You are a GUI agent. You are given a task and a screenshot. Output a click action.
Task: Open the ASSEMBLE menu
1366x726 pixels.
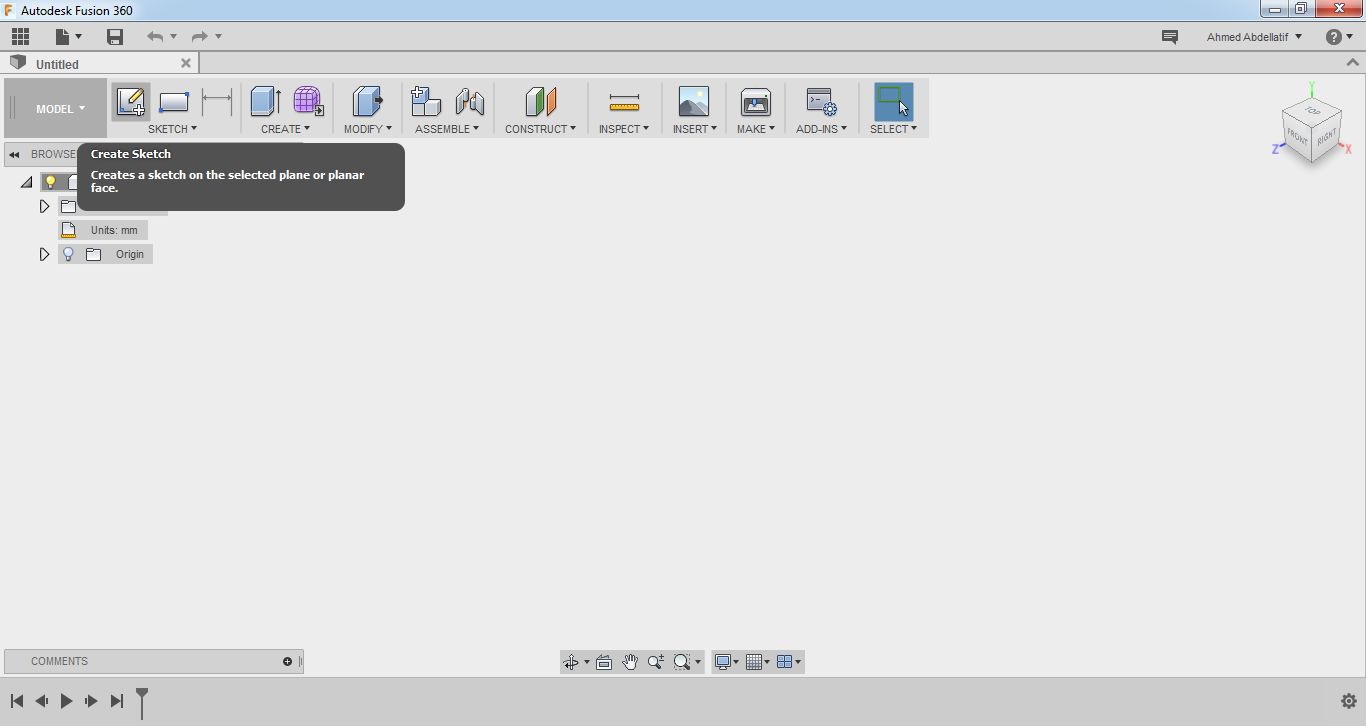[x=447, y=129]
